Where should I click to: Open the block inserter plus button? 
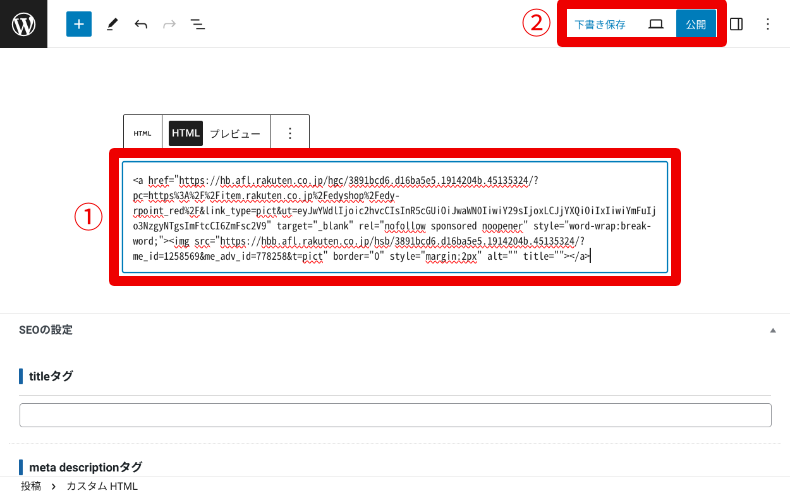[79, 24]
